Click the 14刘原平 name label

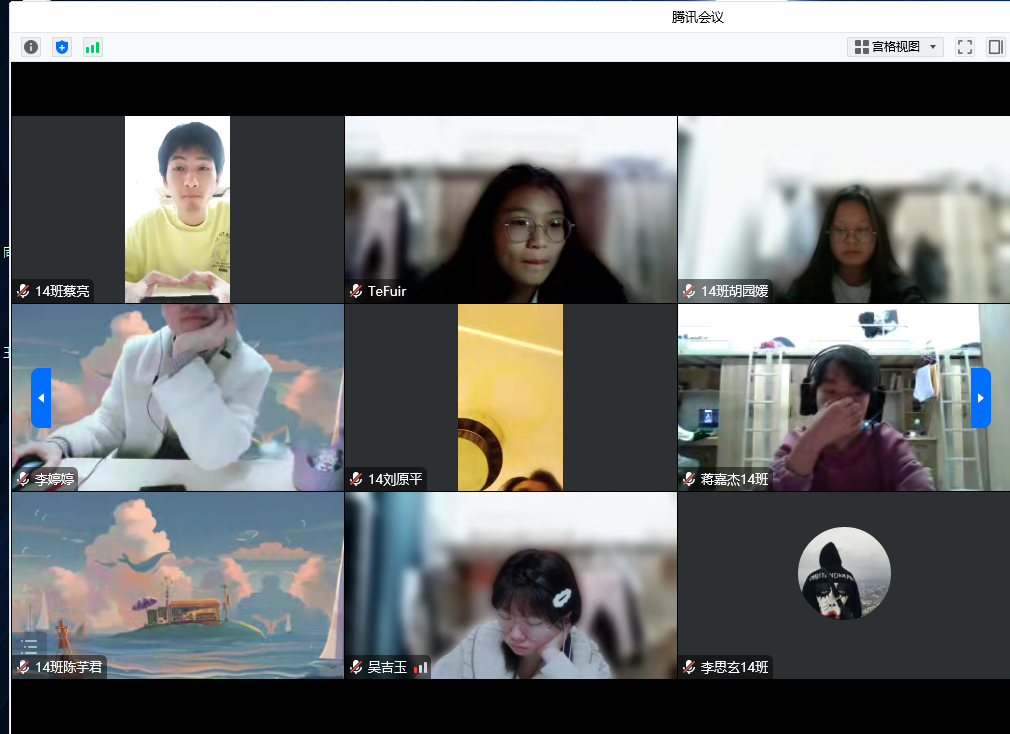(395, 480)
